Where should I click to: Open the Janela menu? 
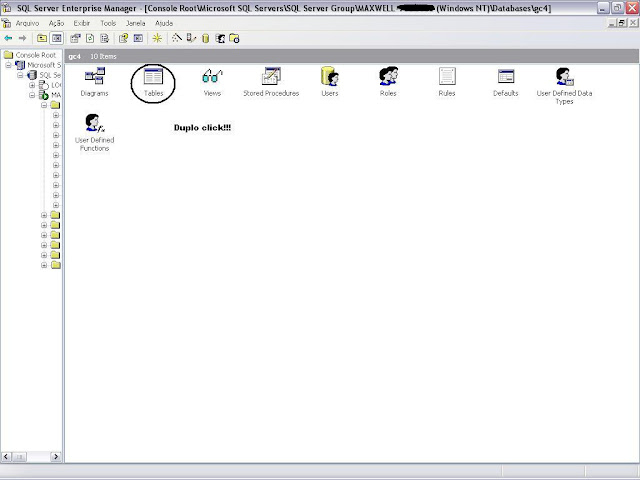coord(136,23)
